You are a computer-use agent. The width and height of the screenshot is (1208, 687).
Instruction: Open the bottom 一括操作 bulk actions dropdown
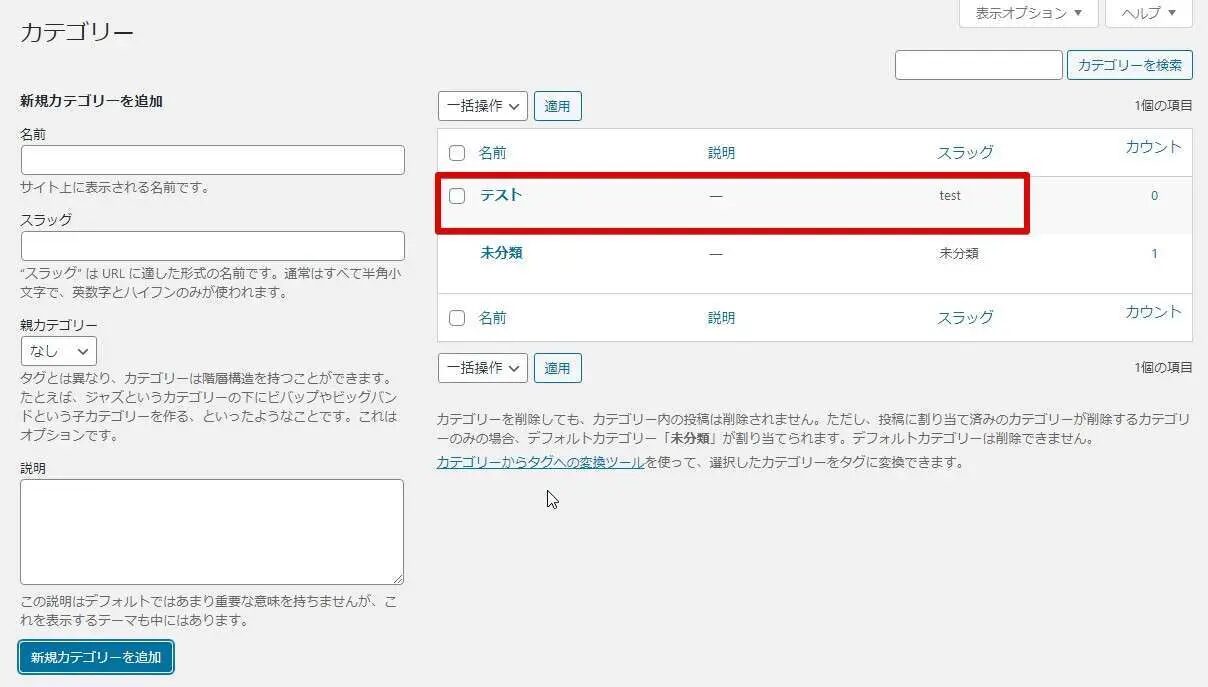pos(482,368)
